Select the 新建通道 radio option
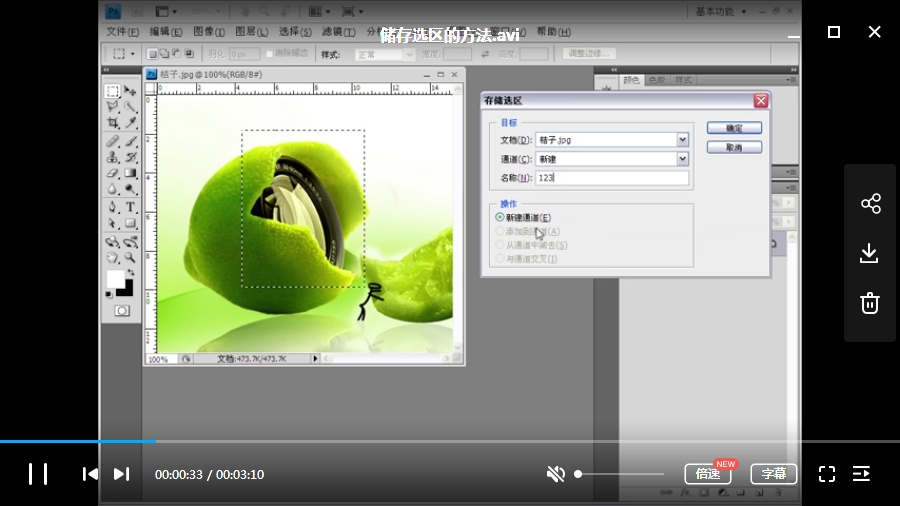Screen dimensions: 900x506 (500, 217)
